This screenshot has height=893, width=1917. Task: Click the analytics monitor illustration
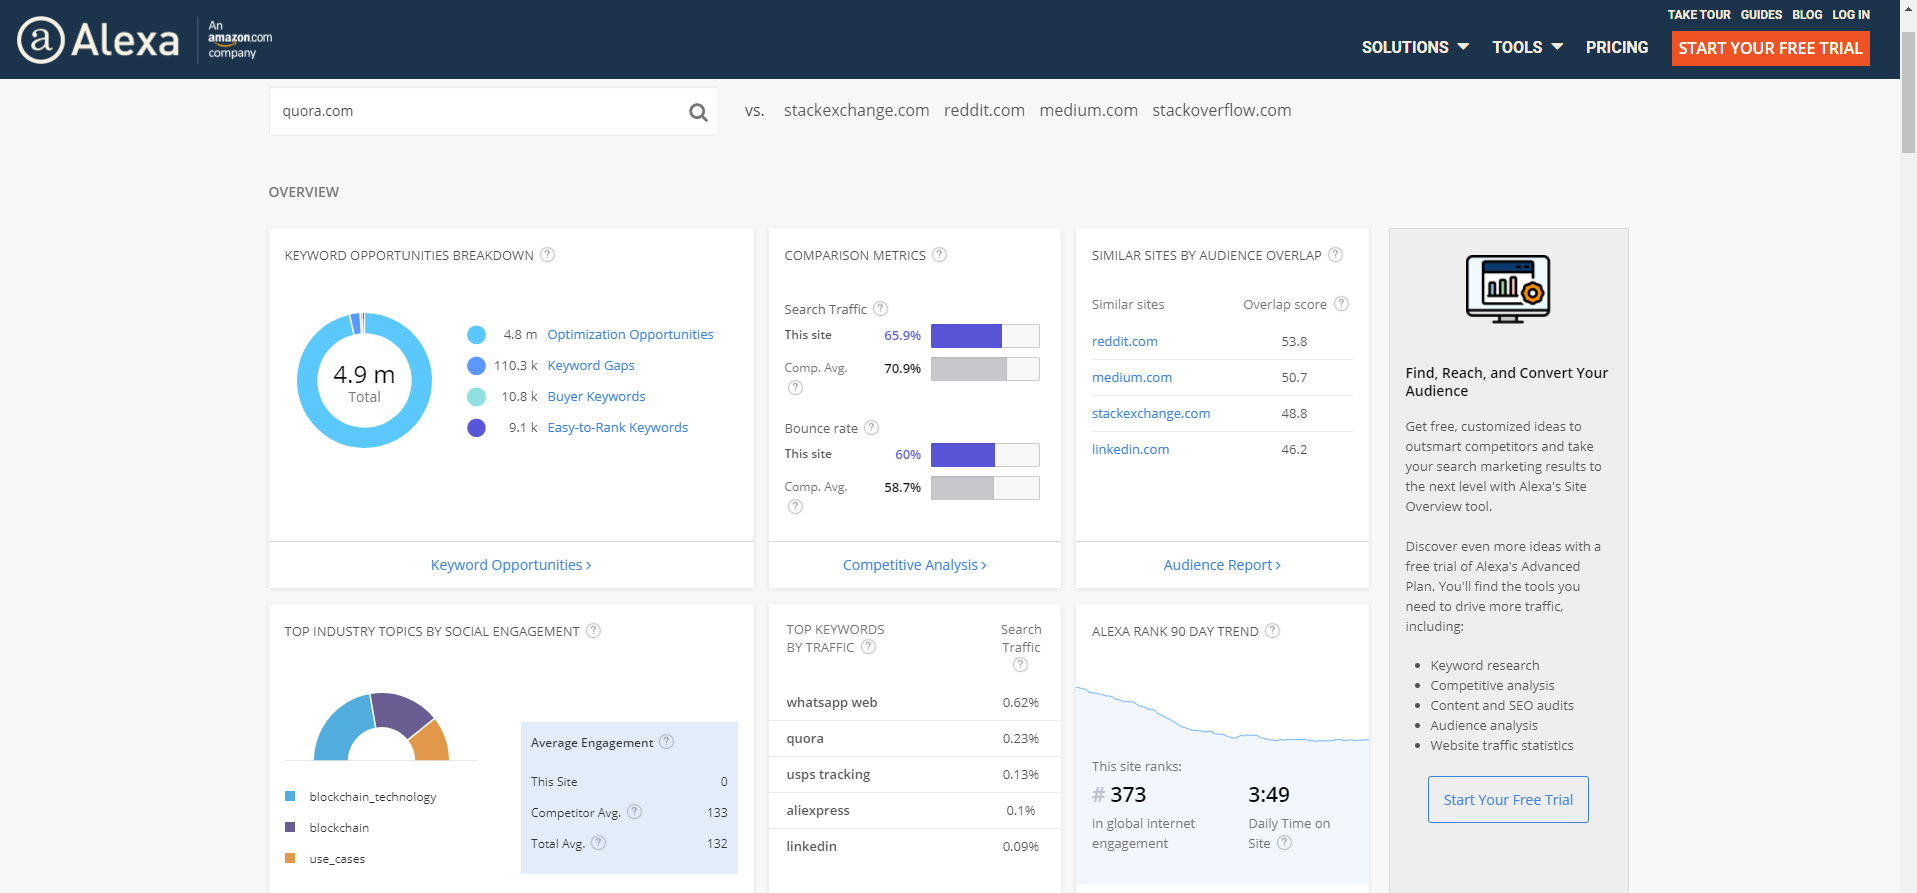(x=1508, y=289)
